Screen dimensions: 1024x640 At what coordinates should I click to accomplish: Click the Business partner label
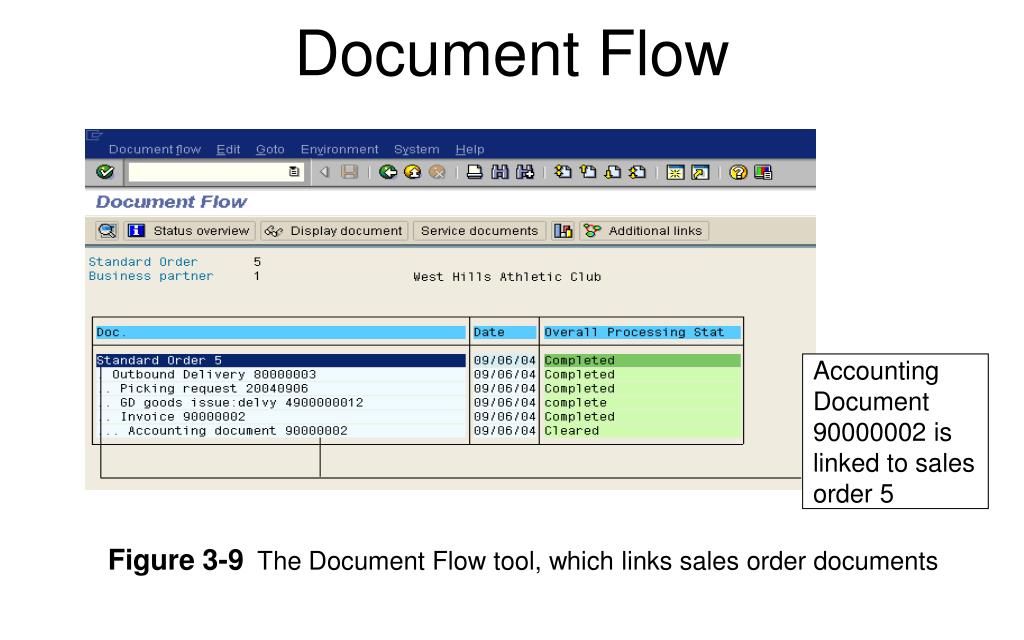point(151,276)
